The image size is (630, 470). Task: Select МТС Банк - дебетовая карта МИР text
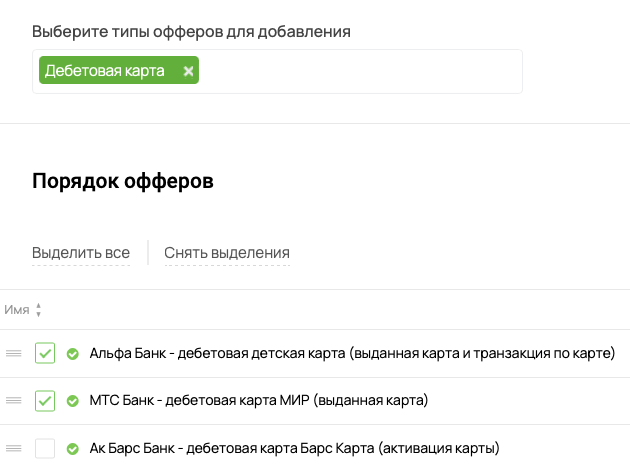(x=259, y=400)
